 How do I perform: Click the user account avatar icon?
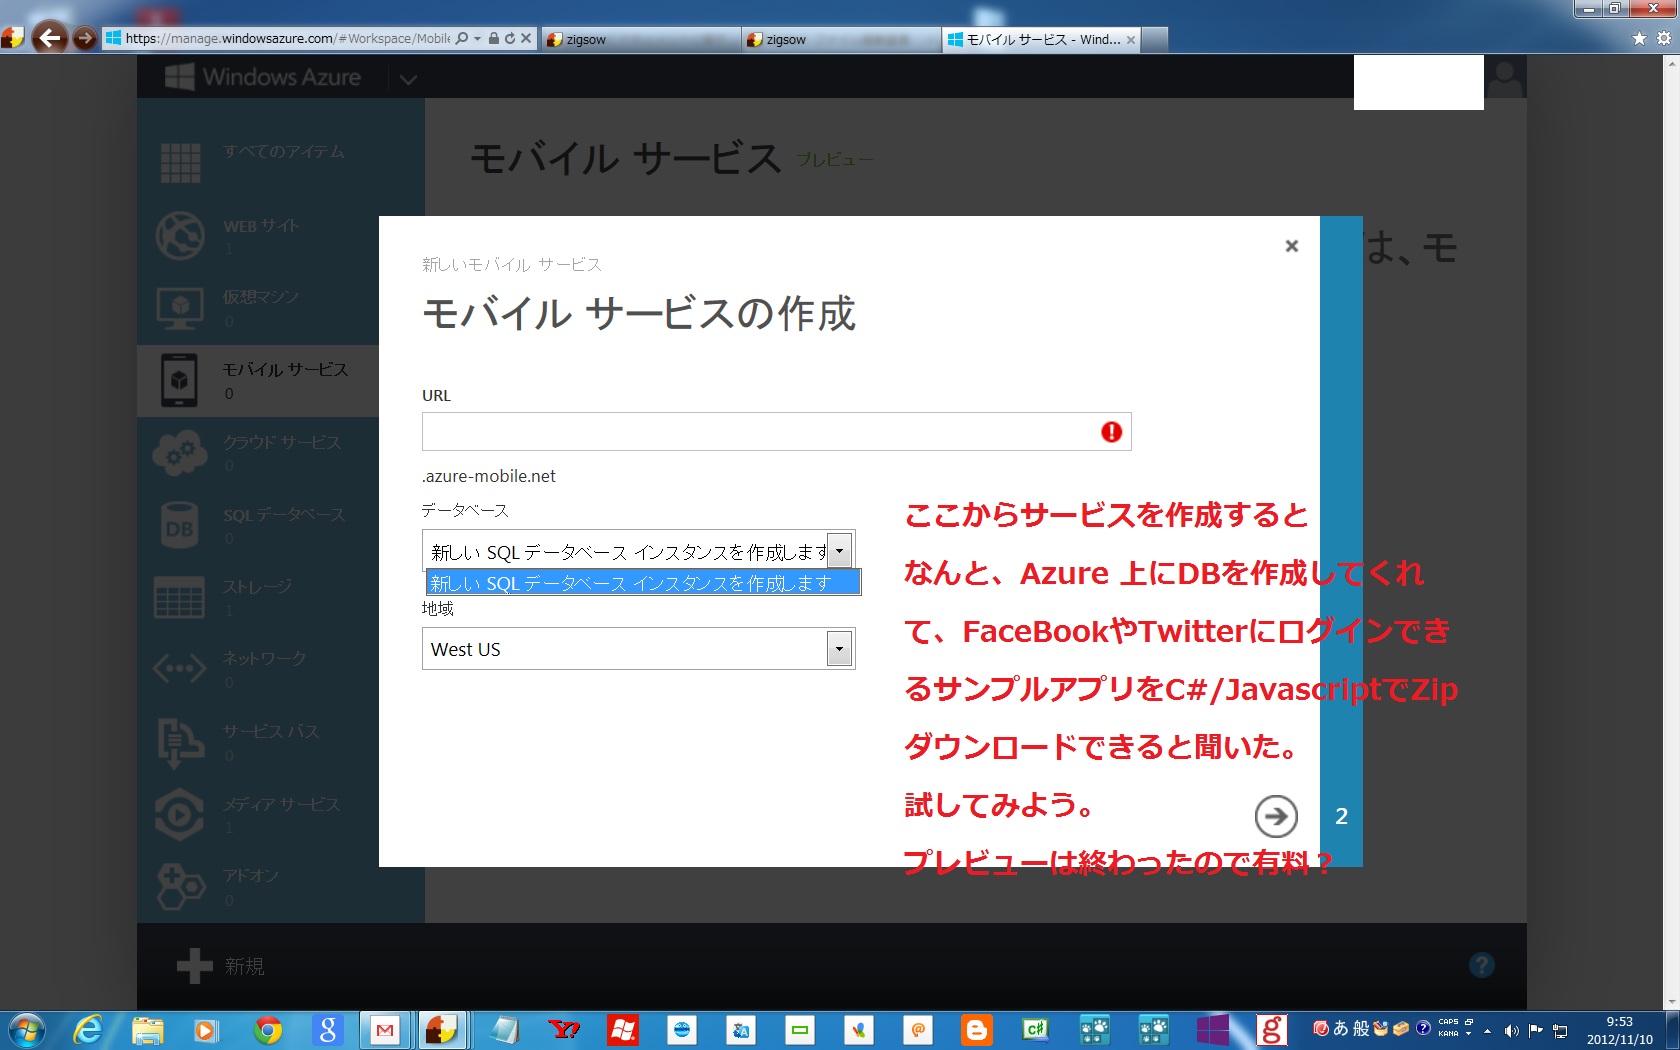(x=1504, y=78)
